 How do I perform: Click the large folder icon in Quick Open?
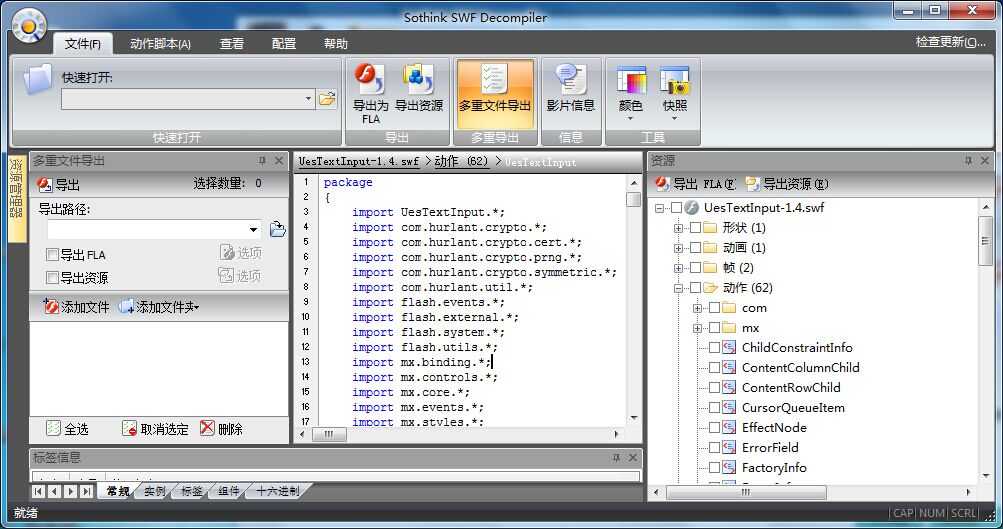[38, 79]
